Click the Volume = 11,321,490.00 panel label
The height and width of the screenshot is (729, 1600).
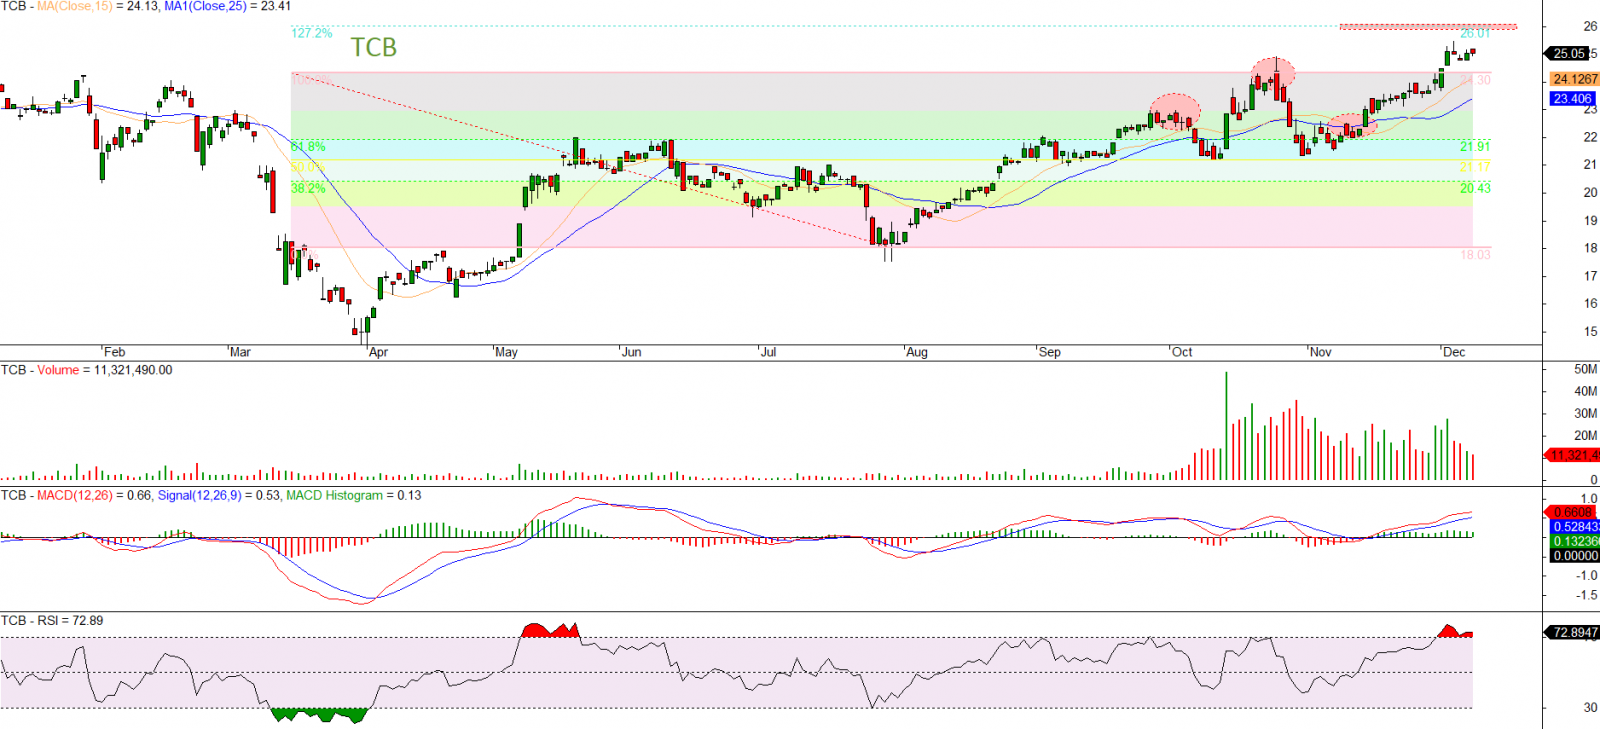[104, 370]
